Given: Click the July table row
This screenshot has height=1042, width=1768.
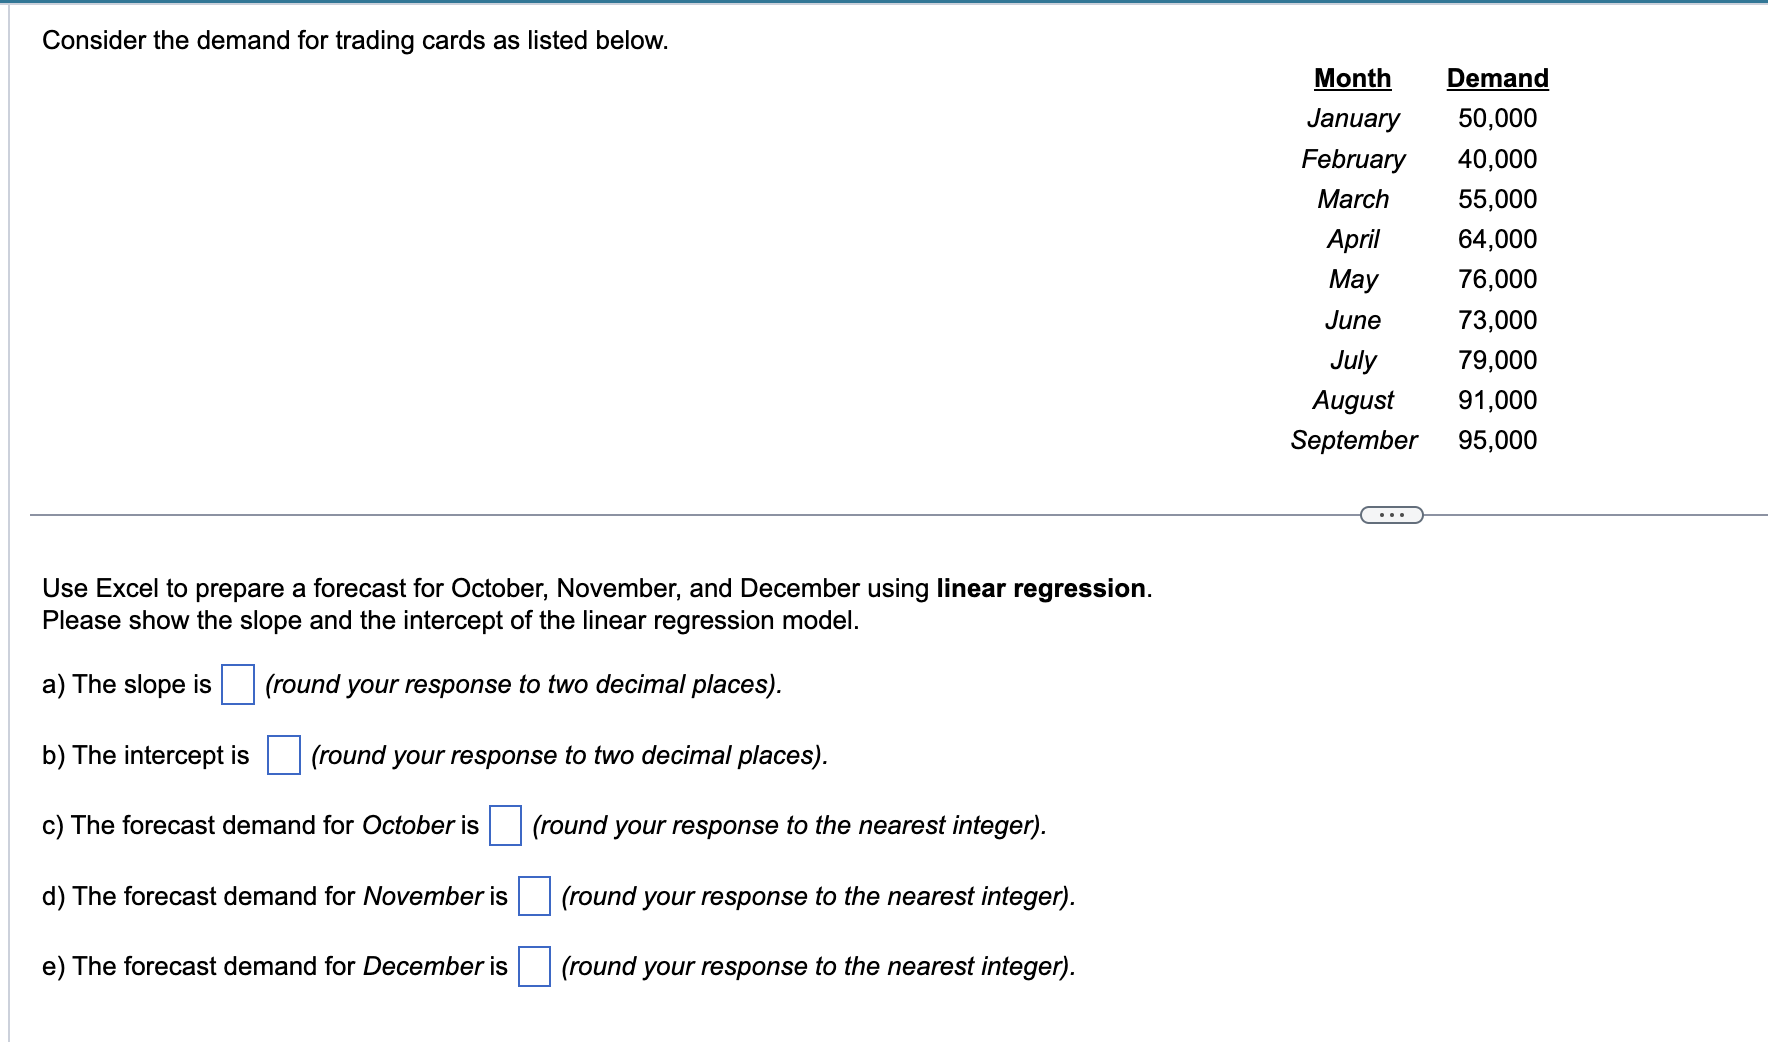Looking at the screenshot, I should tap(1353, 360).
